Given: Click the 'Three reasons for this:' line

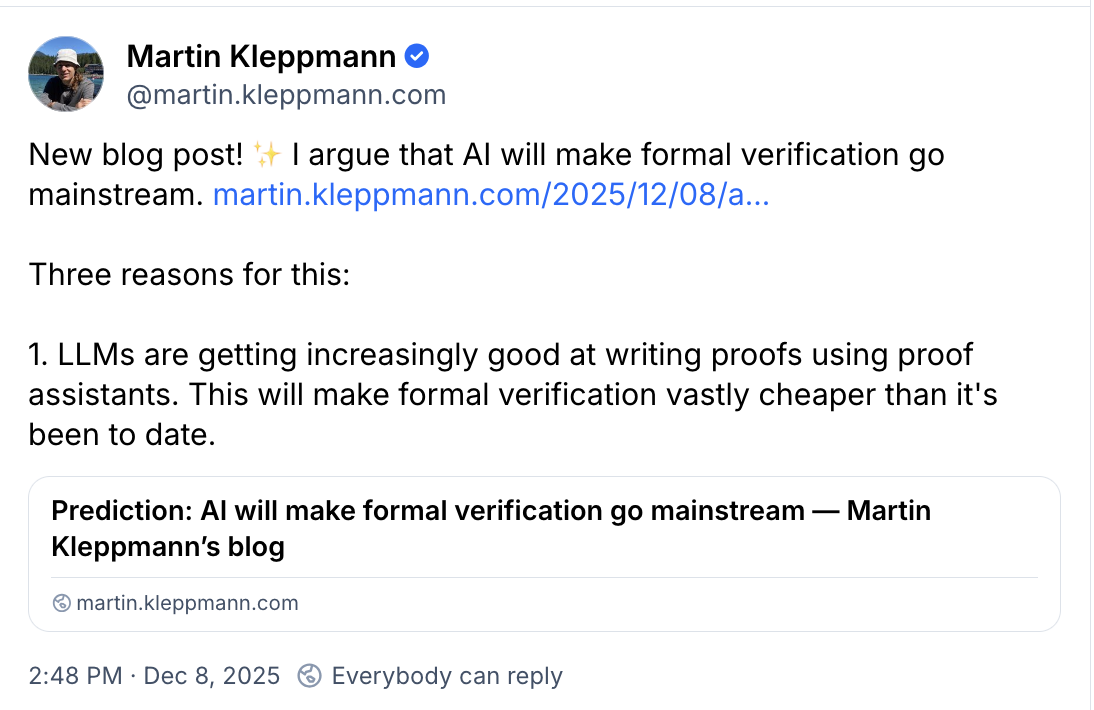Looking at the screenshot, I should point(189,274).
